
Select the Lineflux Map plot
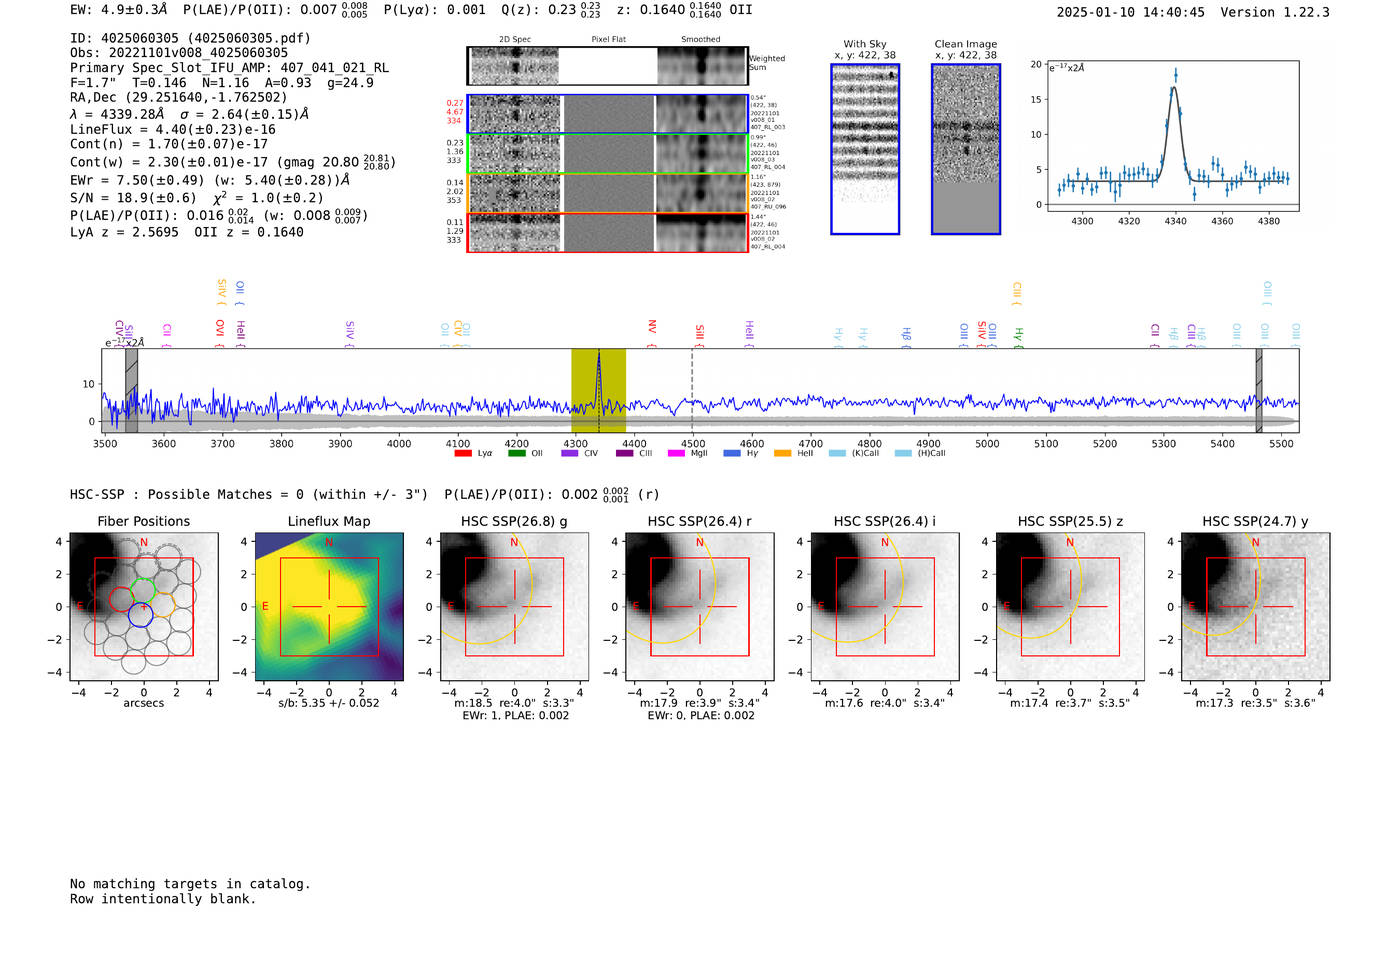[x=329, y=606]
